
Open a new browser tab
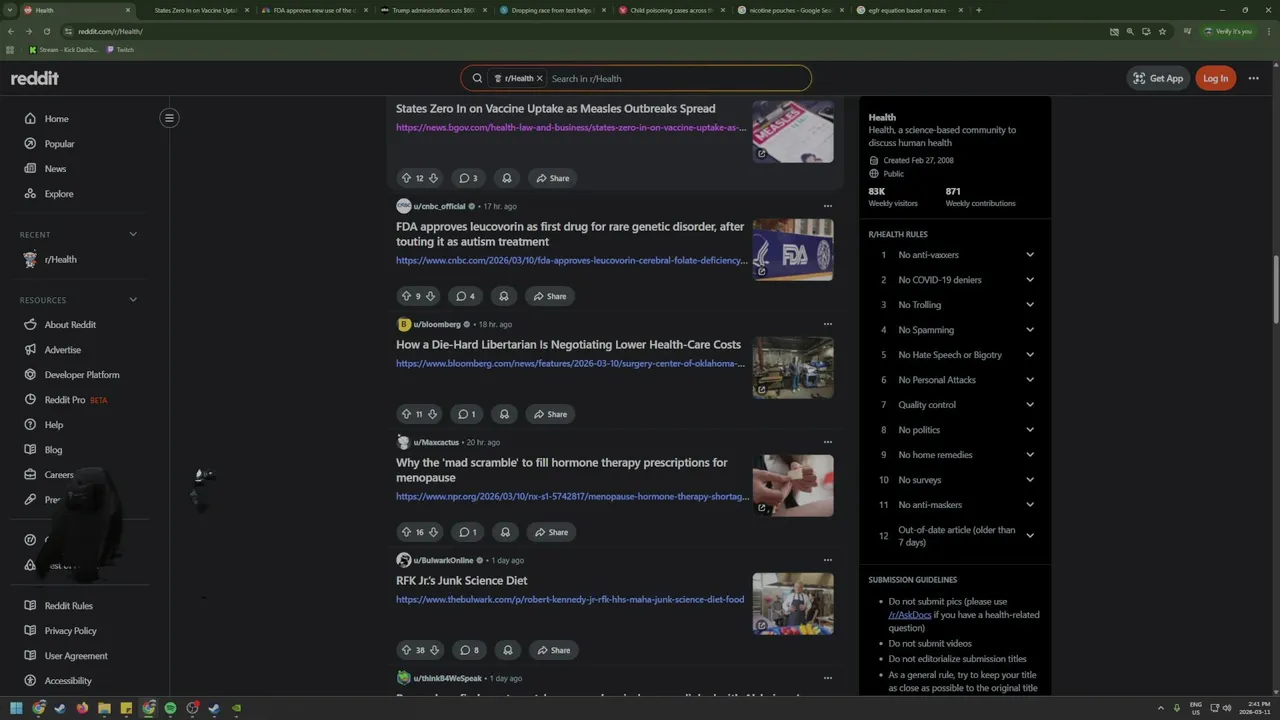point(978,10)
